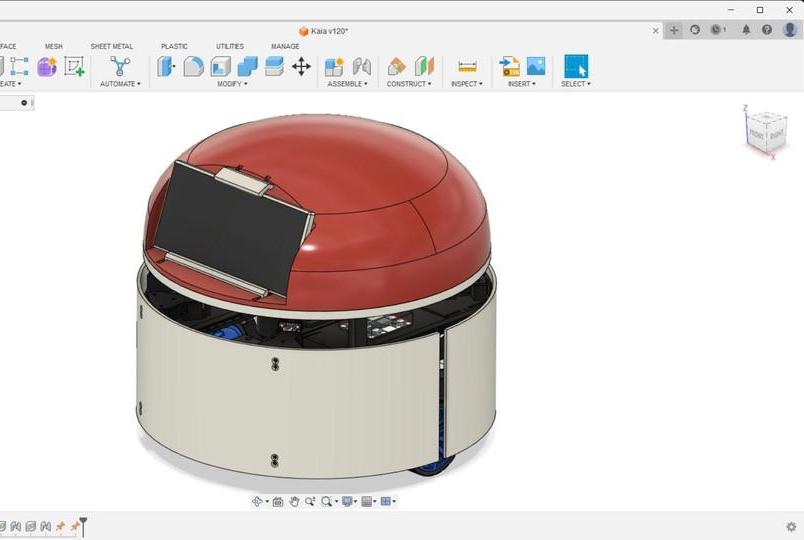Open the Help question mark menu
This screenshot has width=804, height=540.
coord(767,30)
